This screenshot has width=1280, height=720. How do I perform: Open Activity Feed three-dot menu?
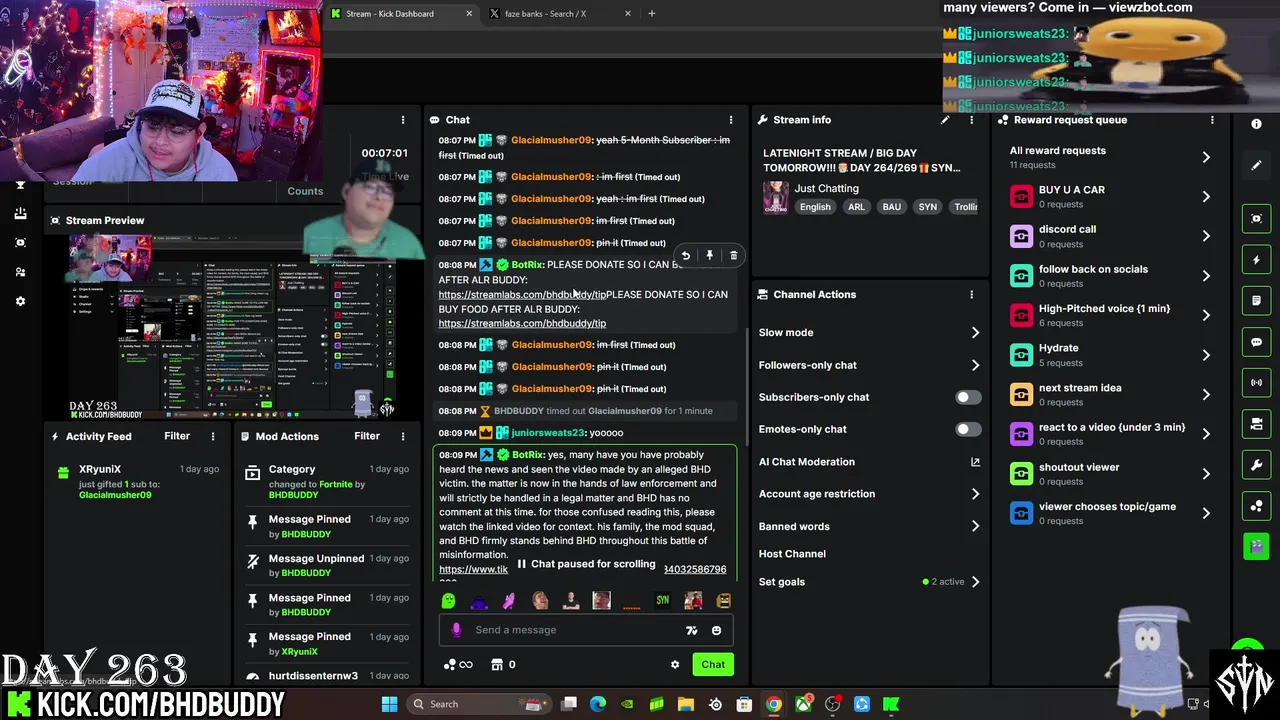point(212,436)
